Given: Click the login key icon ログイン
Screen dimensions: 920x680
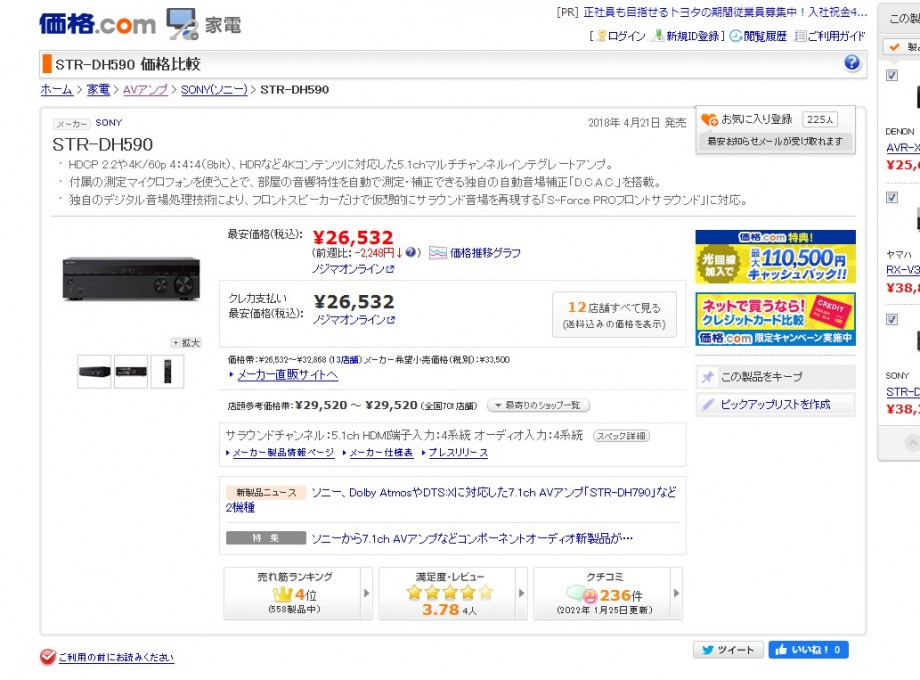Looking at the screenshot, I should 621,36.
